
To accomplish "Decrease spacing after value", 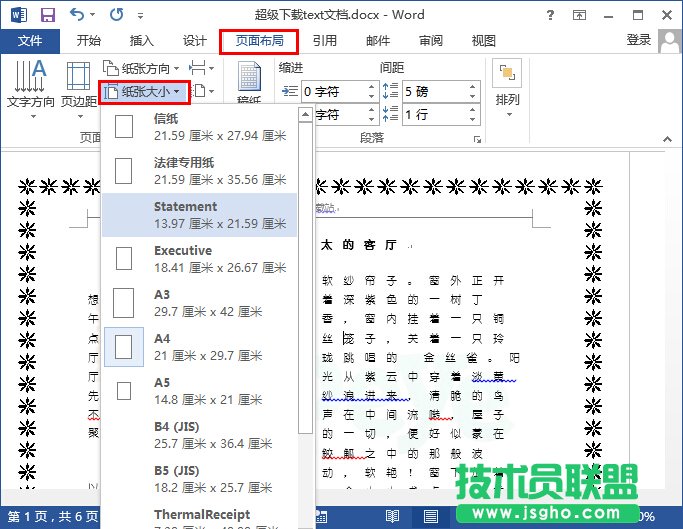I will tap(473, 119).
